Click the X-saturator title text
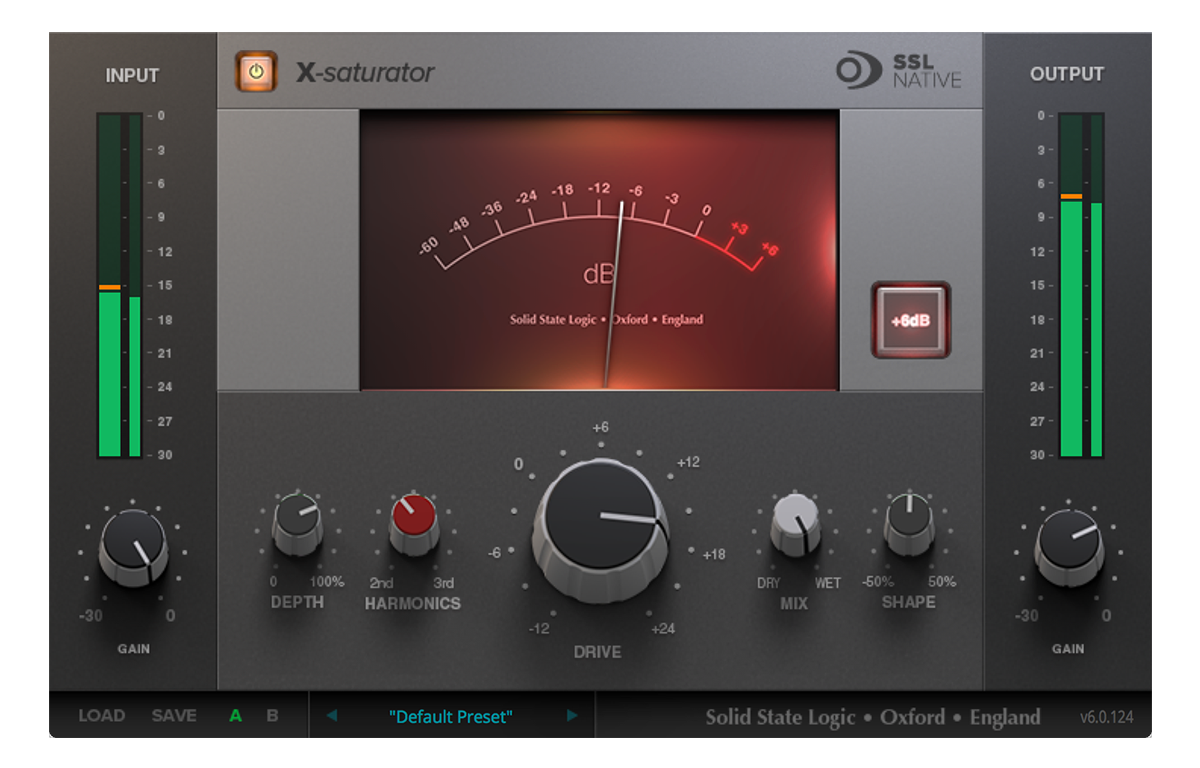 365,73
